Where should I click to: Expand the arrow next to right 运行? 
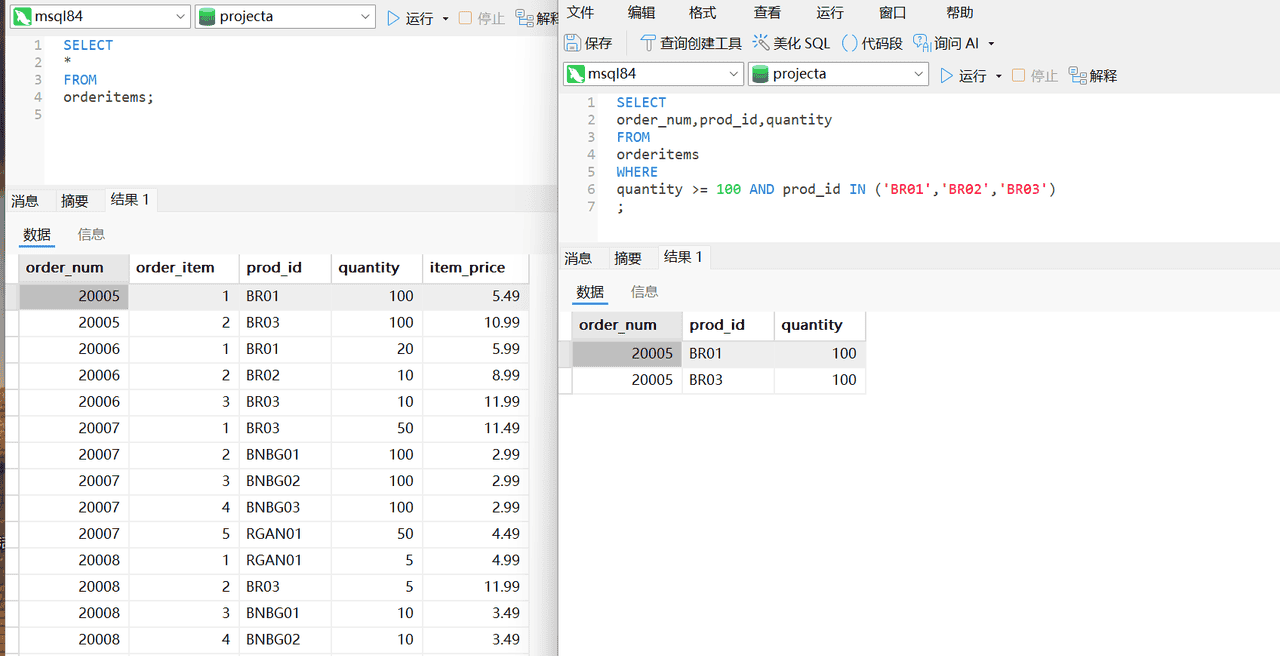(998, 76)
